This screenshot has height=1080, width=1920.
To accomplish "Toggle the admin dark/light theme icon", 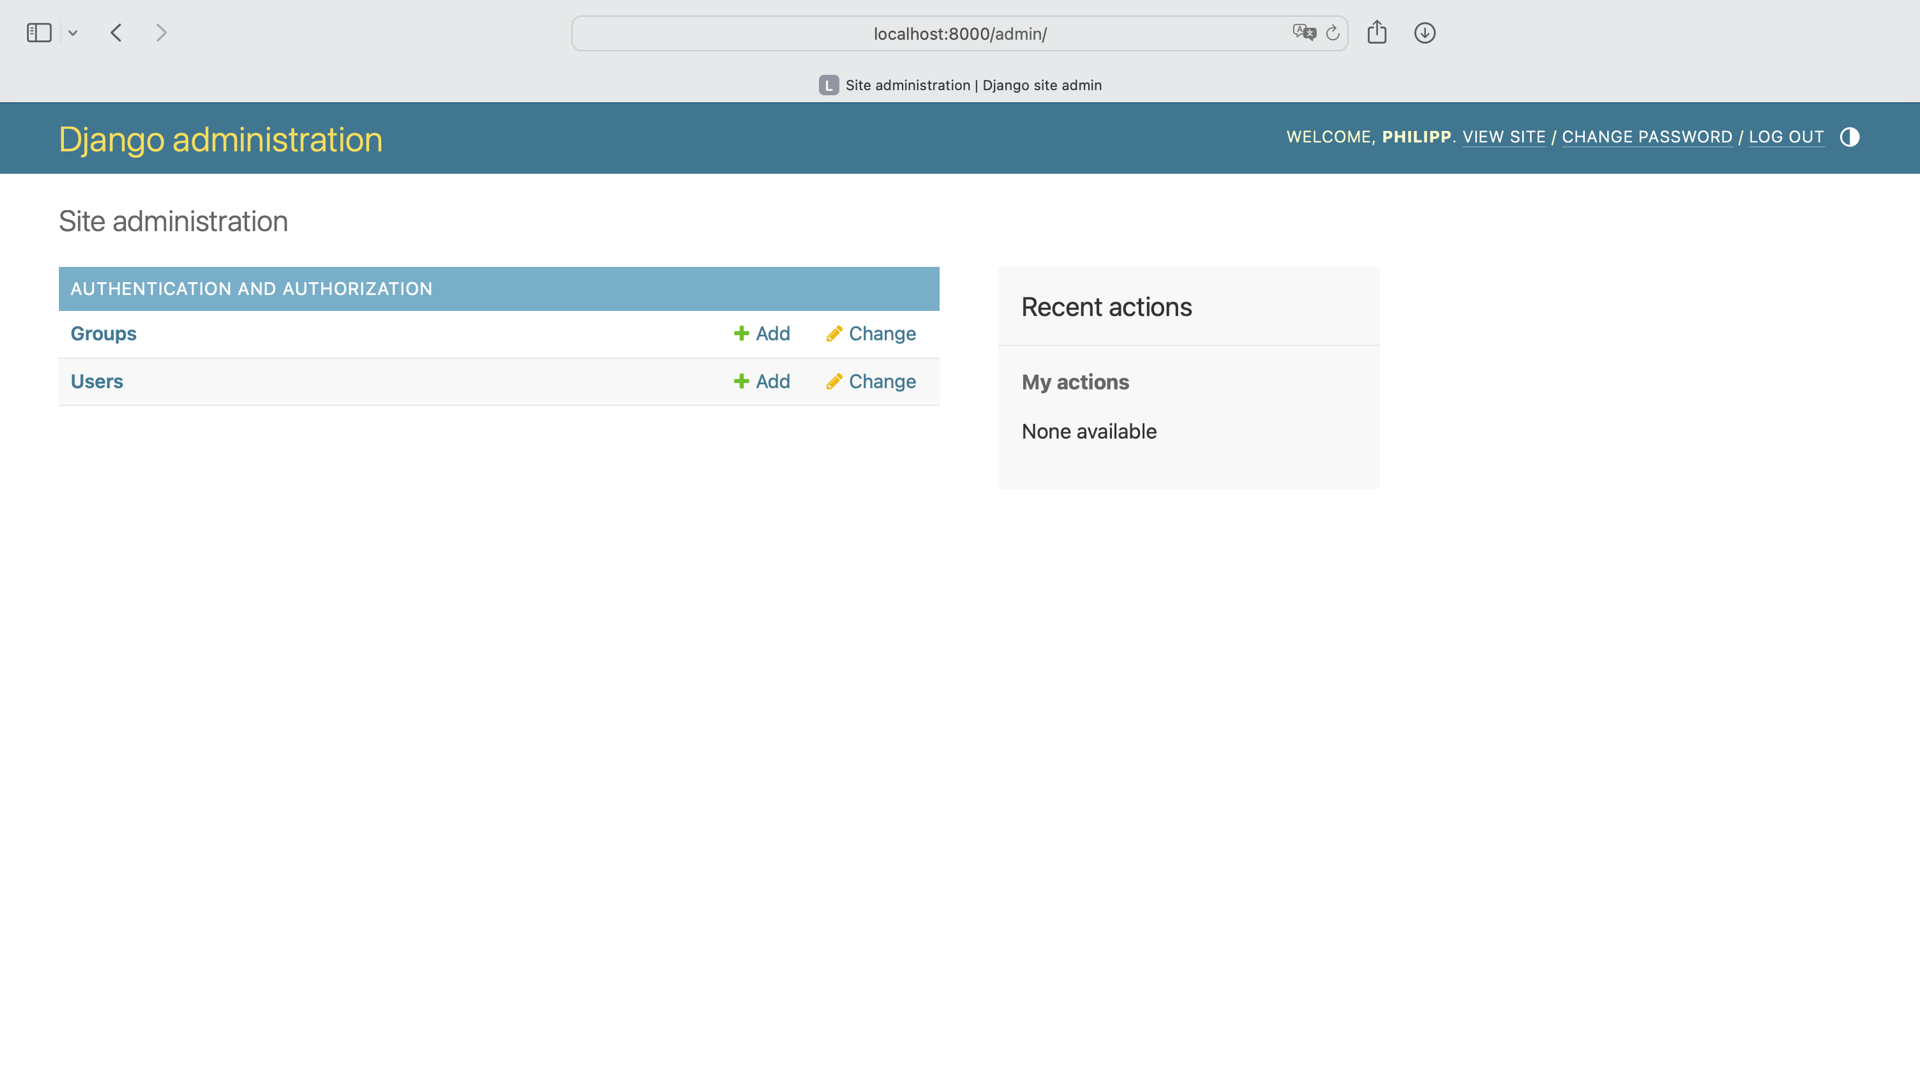I will click(x=1850, y=138).
